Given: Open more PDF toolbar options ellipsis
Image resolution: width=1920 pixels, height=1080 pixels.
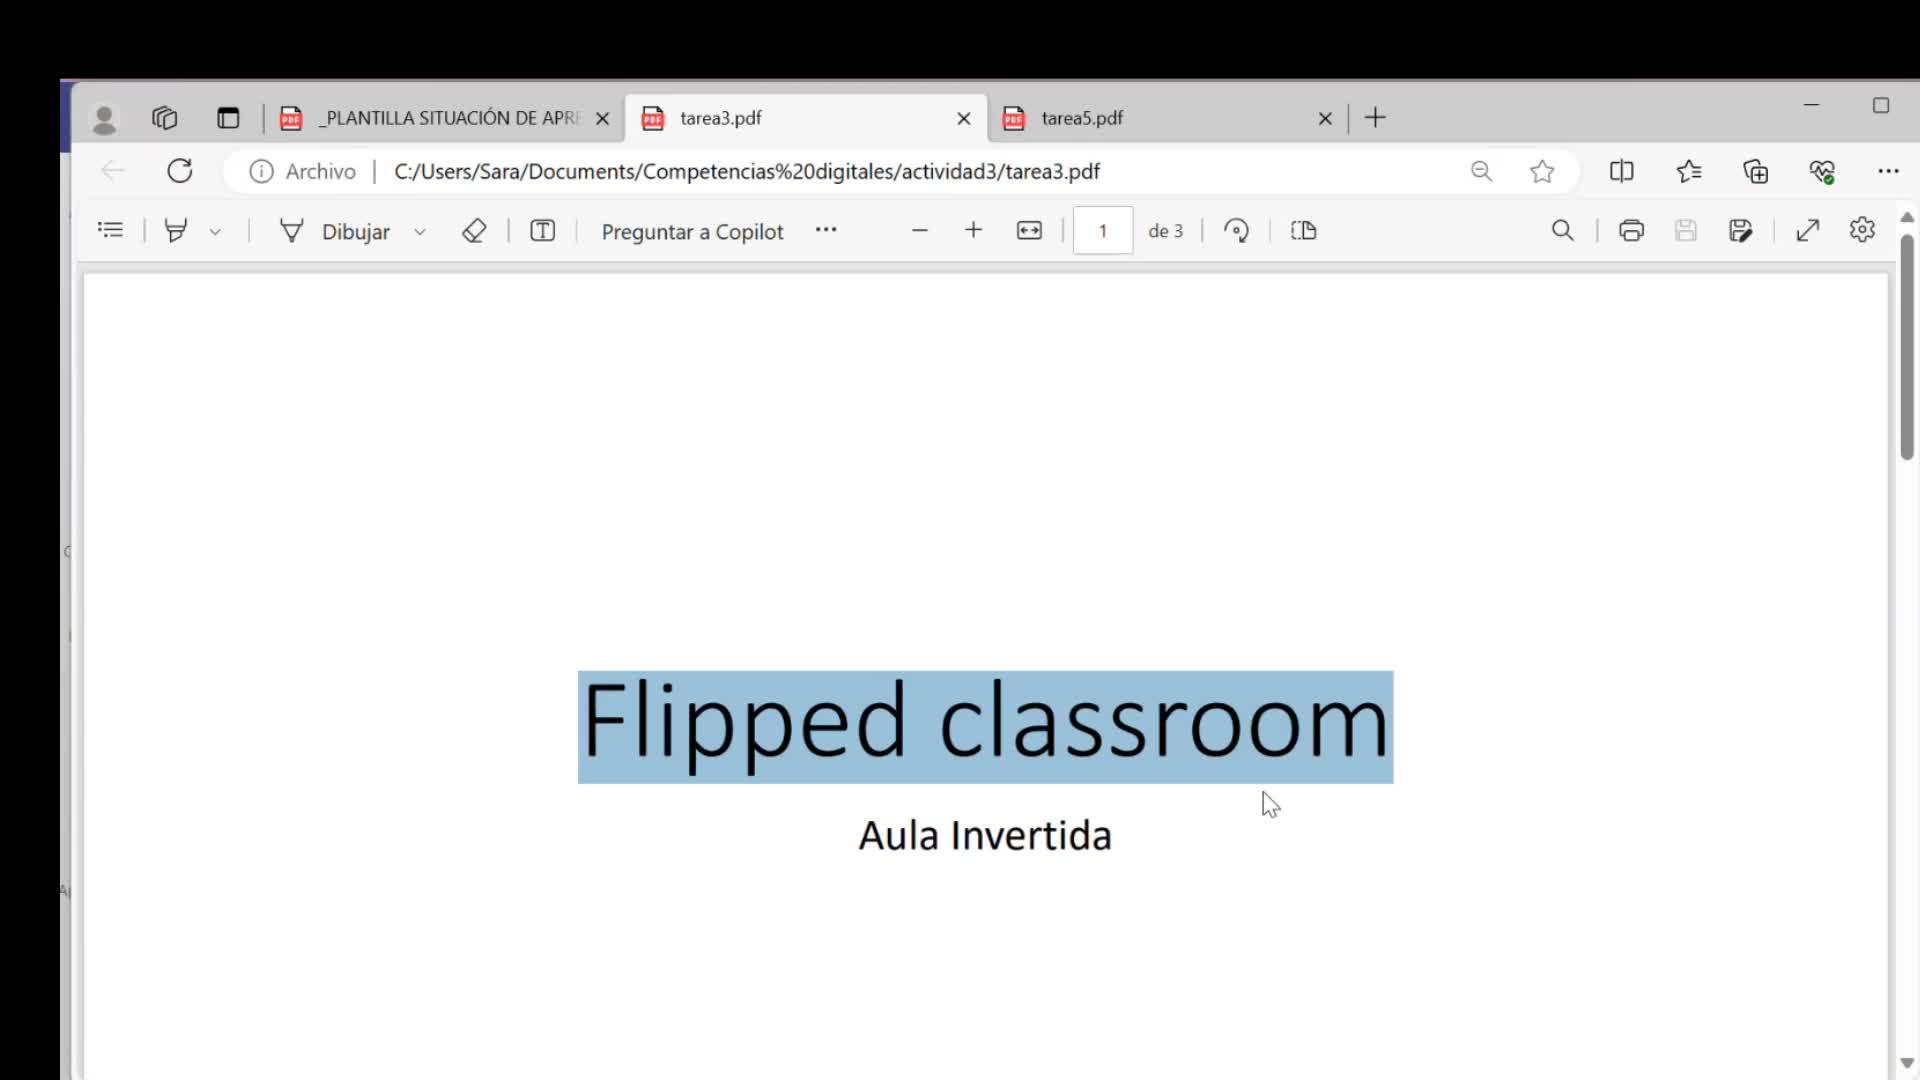Looking at the screenshot, I should coord(825,230).
